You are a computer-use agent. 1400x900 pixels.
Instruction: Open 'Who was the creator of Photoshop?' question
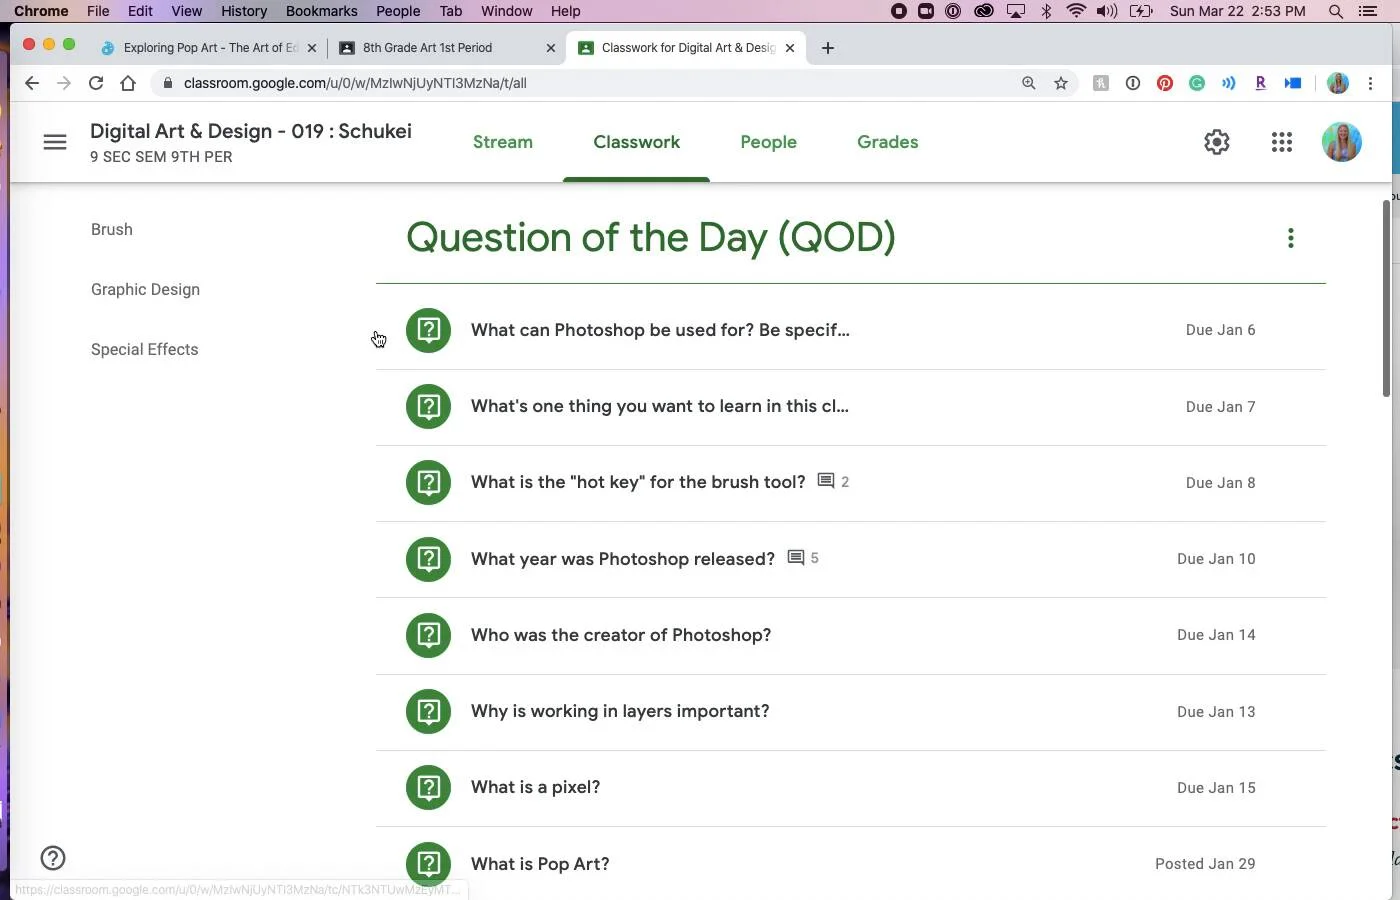pos(620,635)
